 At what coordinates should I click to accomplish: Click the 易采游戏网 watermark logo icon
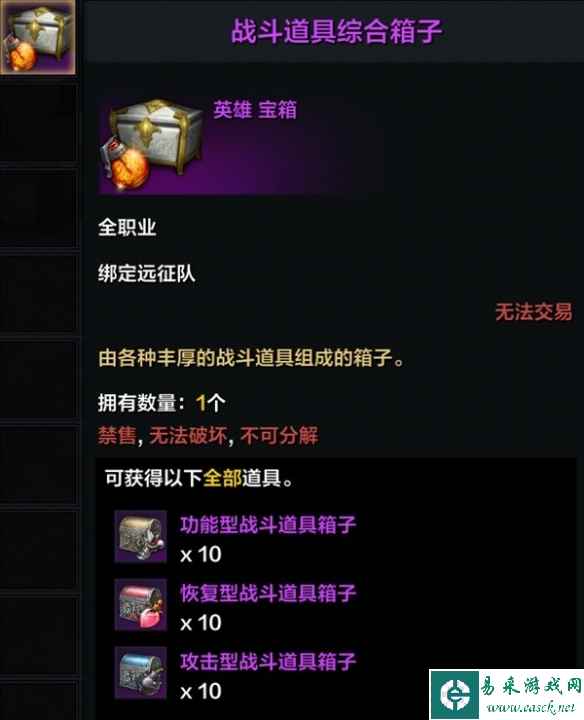(455, 694)
